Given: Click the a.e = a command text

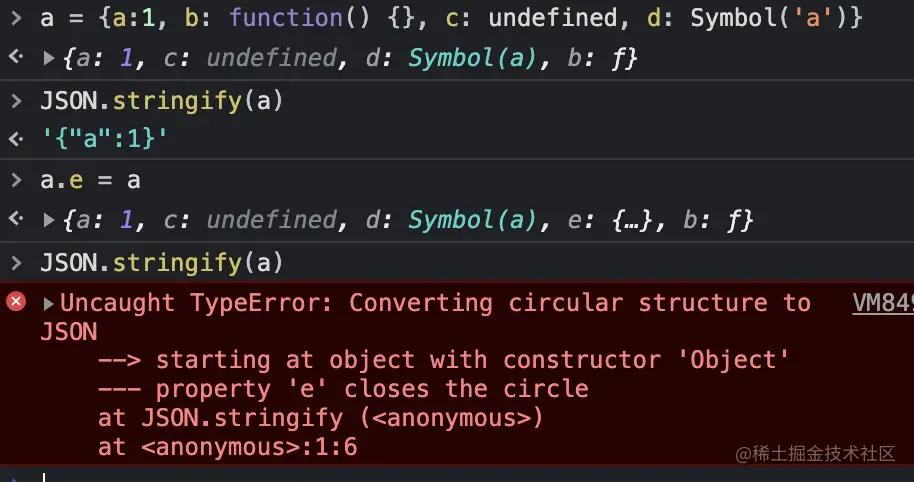Looking at the screenshot, I should tap(90, 180).
